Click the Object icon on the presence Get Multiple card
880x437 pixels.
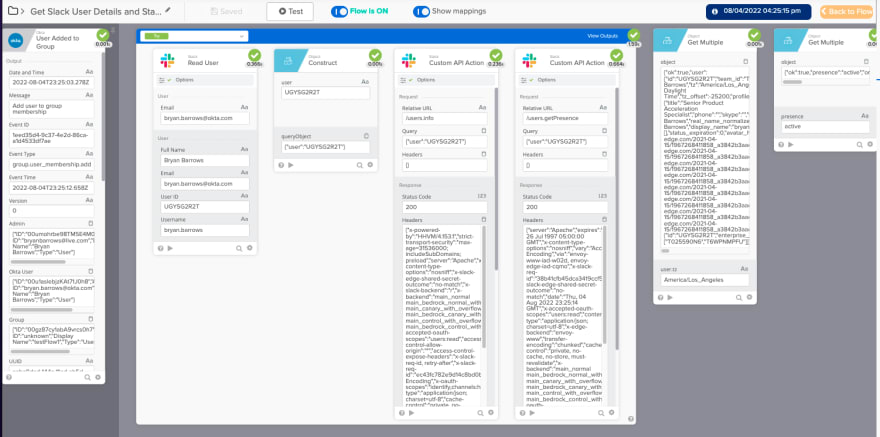(789, 40)
